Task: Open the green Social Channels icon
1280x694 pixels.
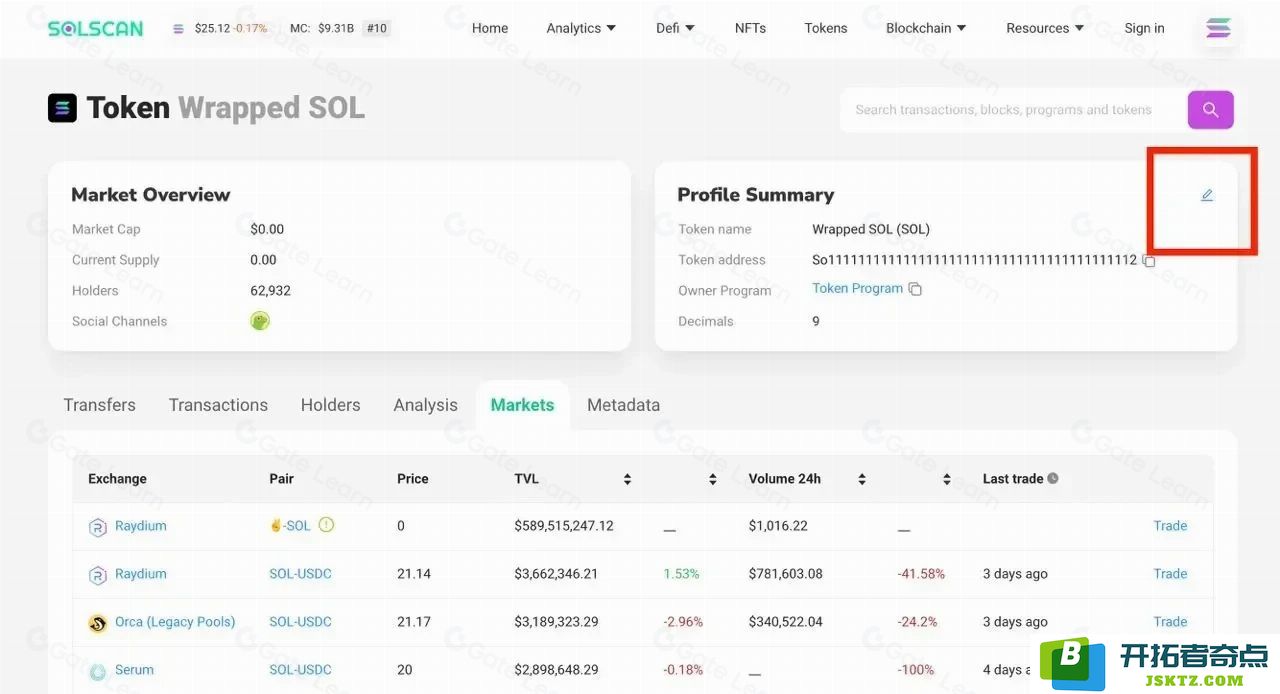Action: (260, 321)
